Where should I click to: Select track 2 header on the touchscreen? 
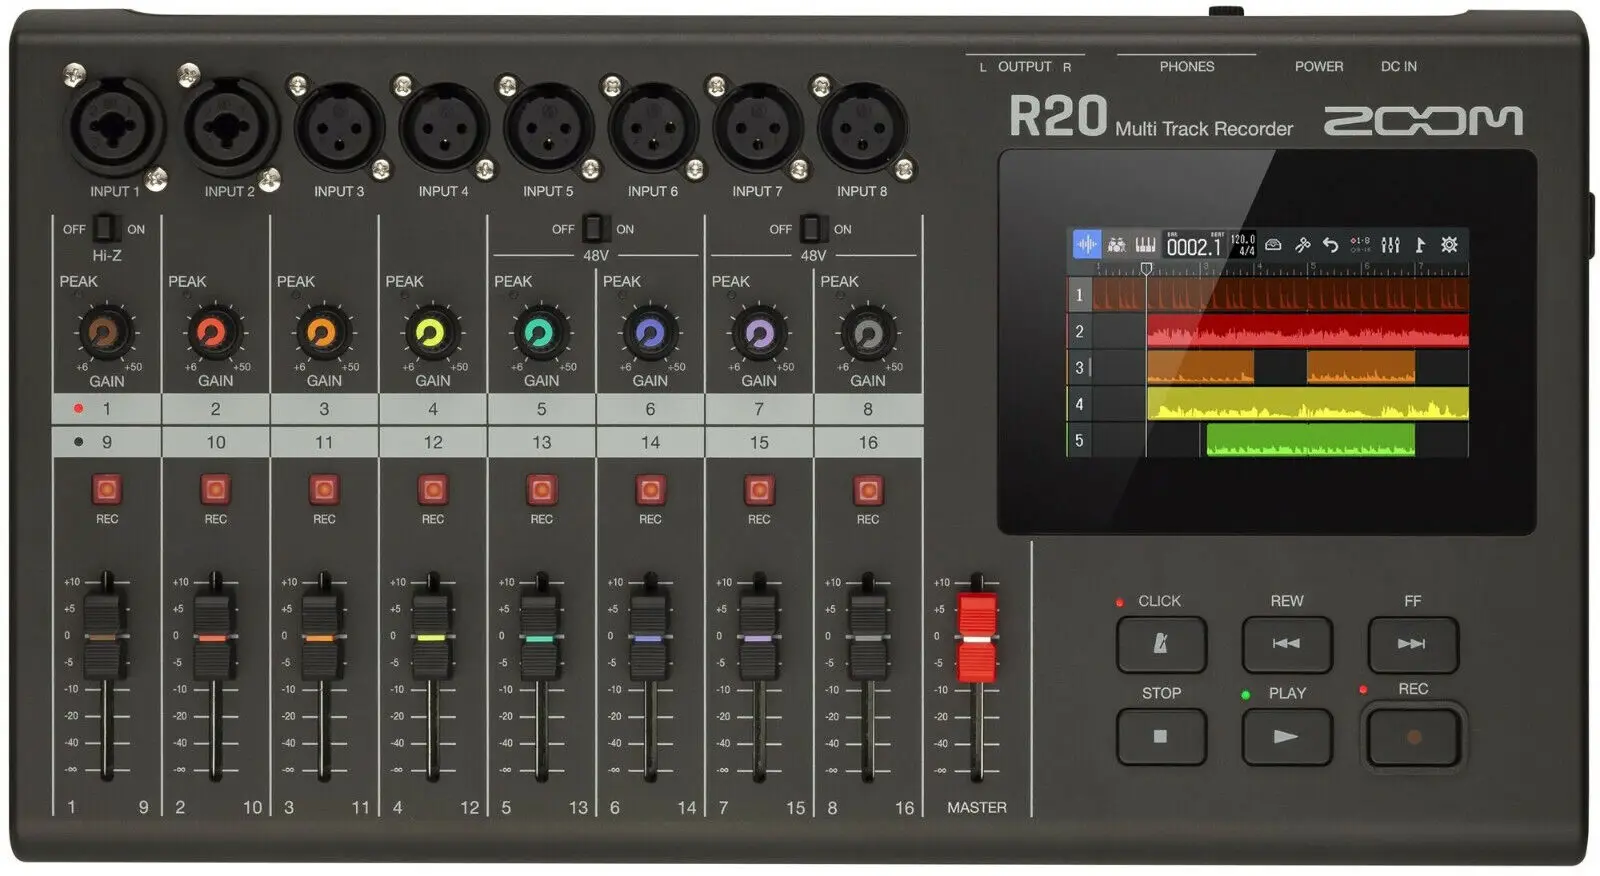click(1079, 331)
